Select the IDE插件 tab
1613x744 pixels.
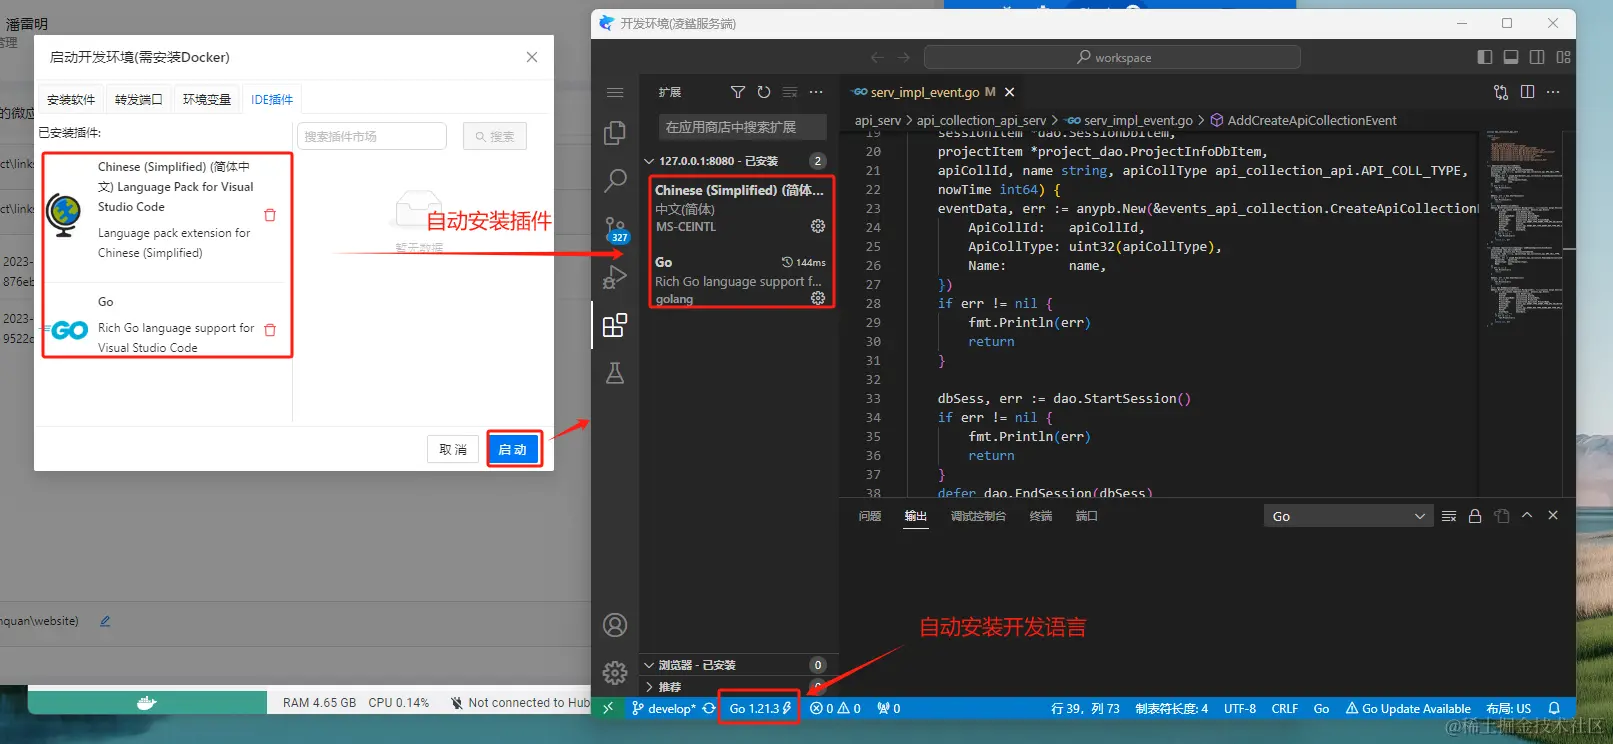[272, 100]
